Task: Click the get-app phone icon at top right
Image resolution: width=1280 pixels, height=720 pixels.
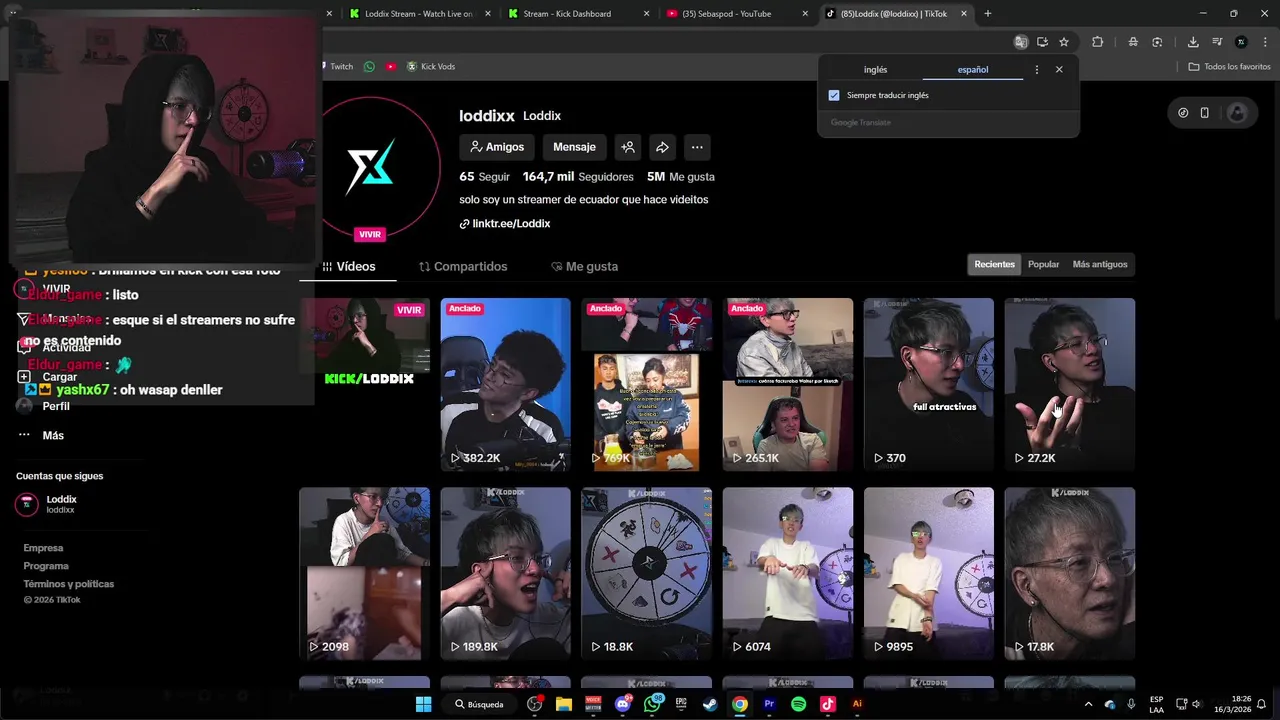Action: (x=1205, y=113)
